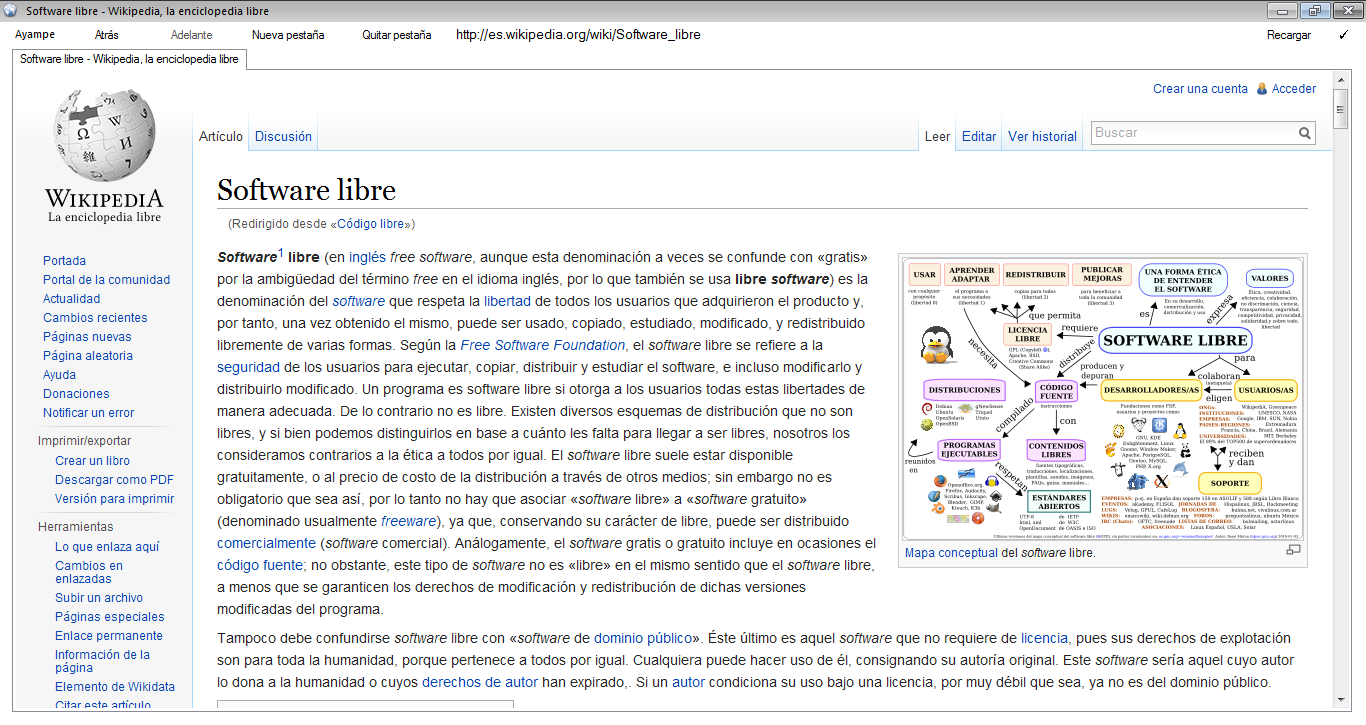This screenshot has width=1366, height=725.
Task: Click Descargar como PDF in the sidebar
Action: [x=113, y=479]
